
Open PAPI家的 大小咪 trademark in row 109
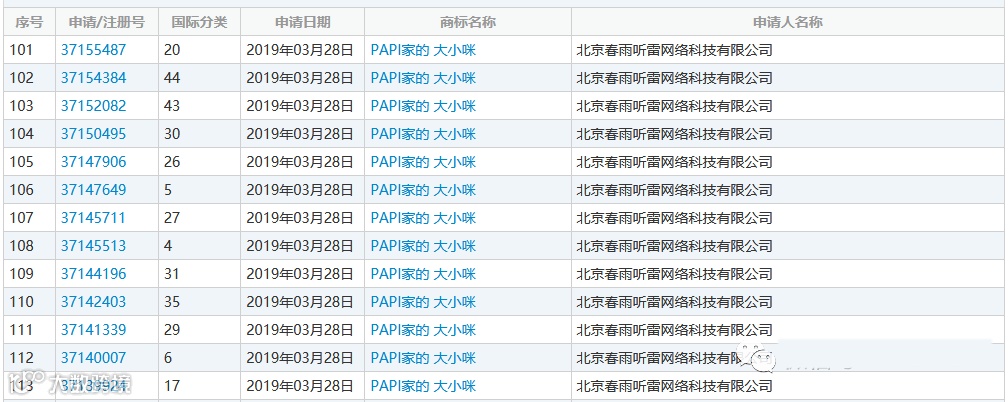pos(424,274)
